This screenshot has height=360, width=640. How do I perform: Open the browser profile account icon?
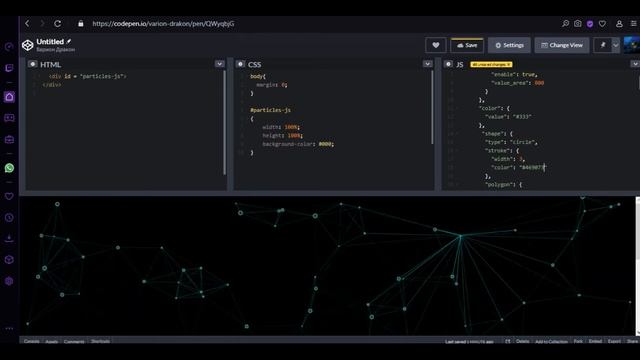point(619,24)
